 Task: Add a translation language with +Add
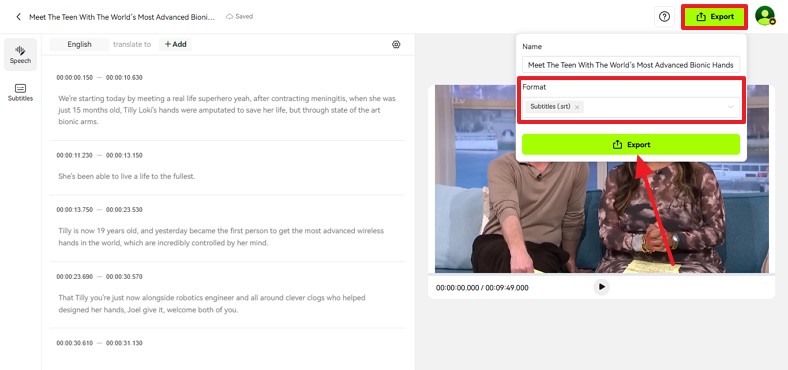click(175, 44)
